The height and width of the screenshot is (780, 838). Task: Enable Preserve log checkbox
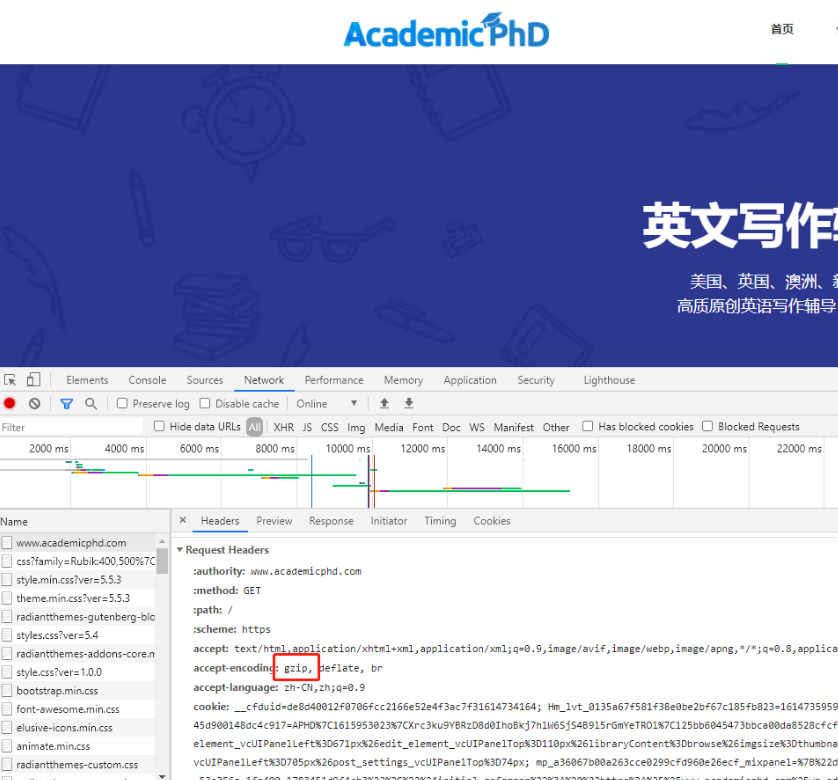click(122, 403)
